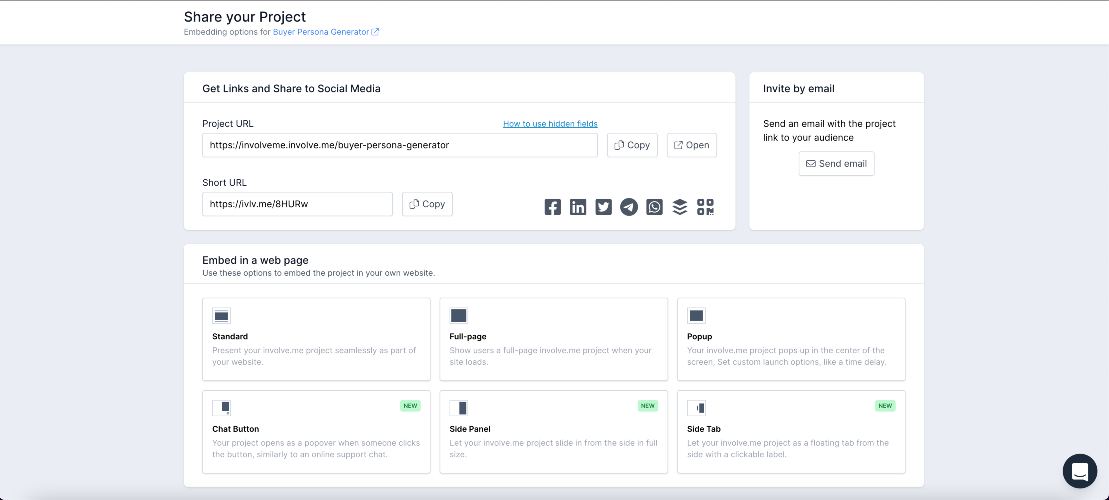This screenshot has width=1109, height=500.
Task: Select the Side Panel card description
Action: pyautogui.click(x=553, y=448)
